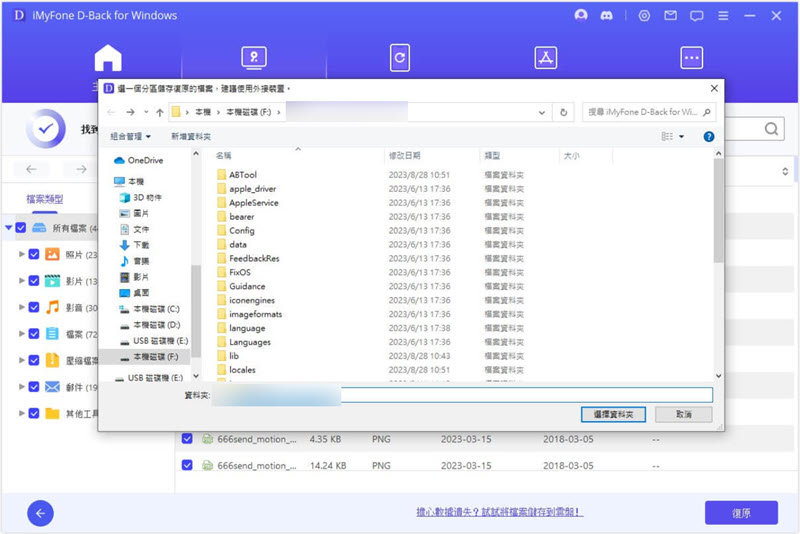Refresh the folder dialog address bar
This screenshot has width=800, height=534.
tap(563, 112)
